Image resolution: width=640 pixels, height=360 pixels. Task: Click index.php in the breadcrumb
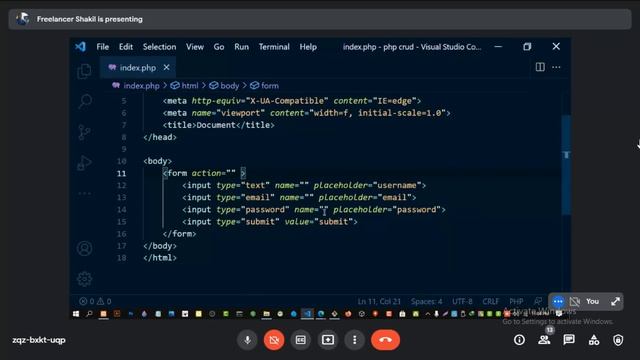141,86
